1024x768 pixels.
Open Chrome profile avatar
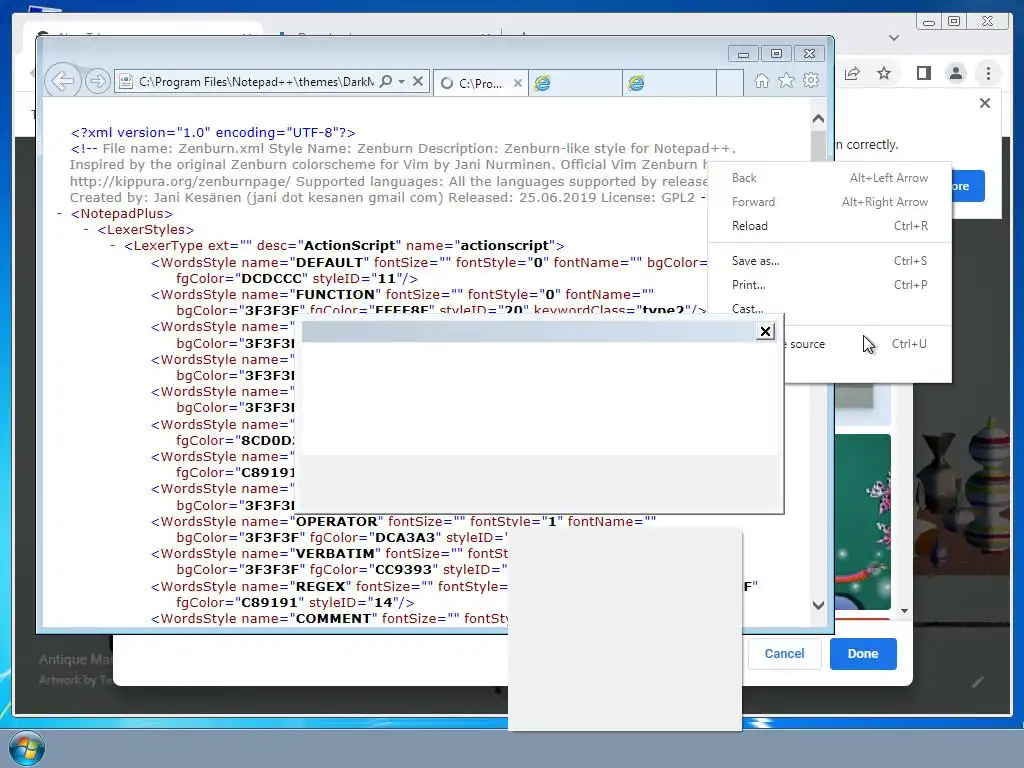coord(955,73)
